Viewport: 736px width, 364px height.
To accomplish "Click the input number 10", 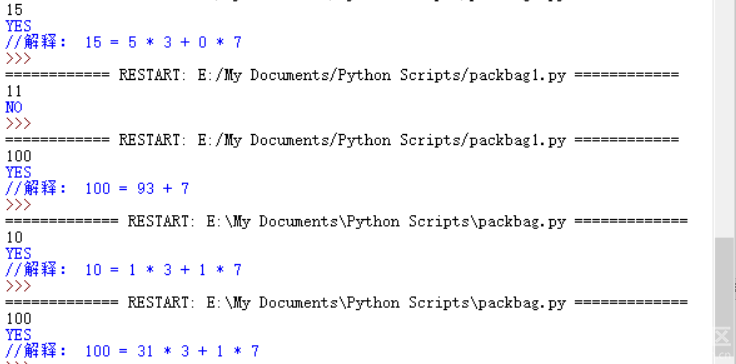I will [x=14, y=238].
